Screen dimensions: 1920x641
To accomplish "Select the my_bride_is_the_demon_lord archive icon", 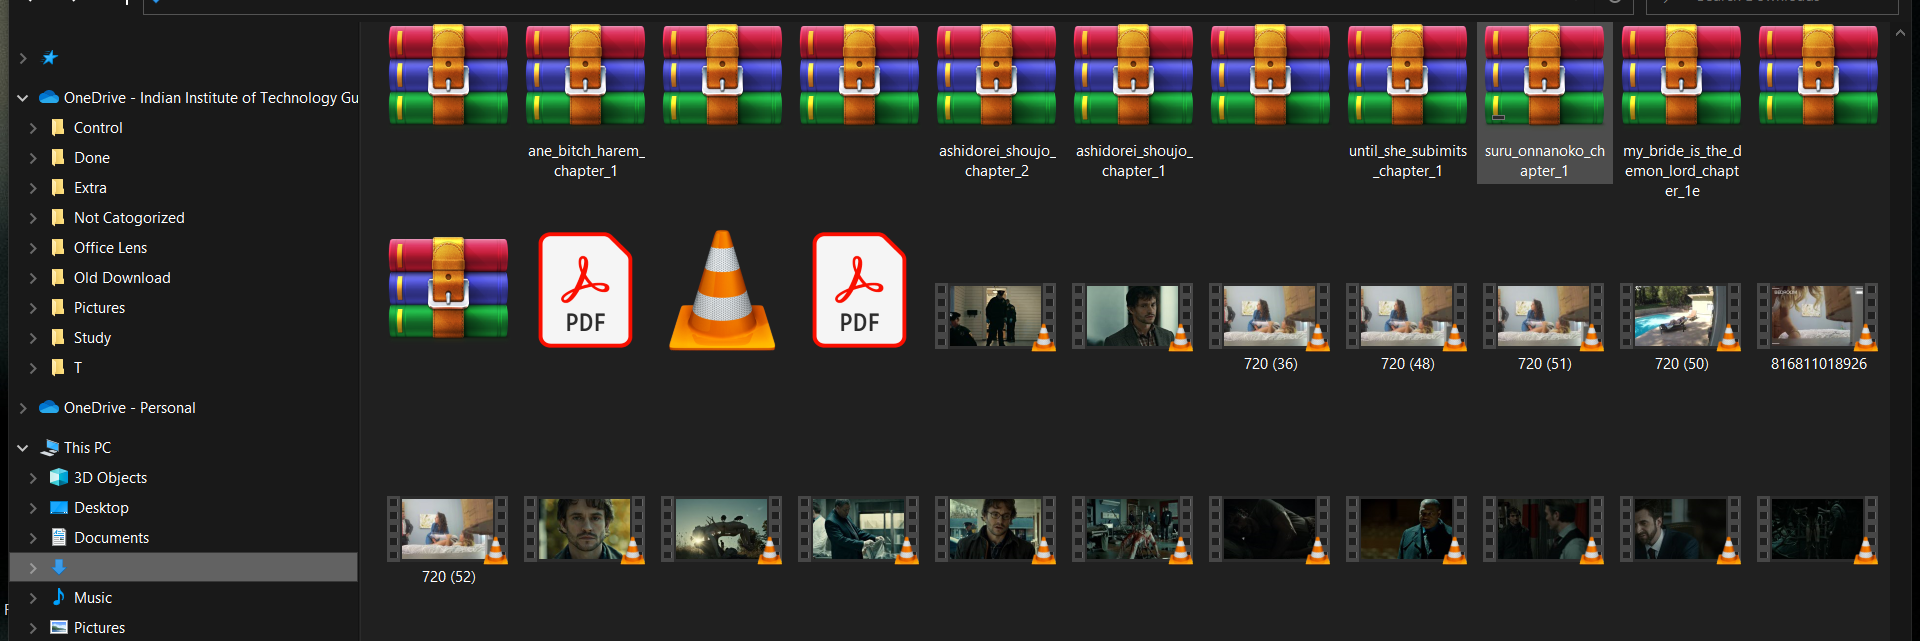I will pyautogui.click(x=1681, y=75).
